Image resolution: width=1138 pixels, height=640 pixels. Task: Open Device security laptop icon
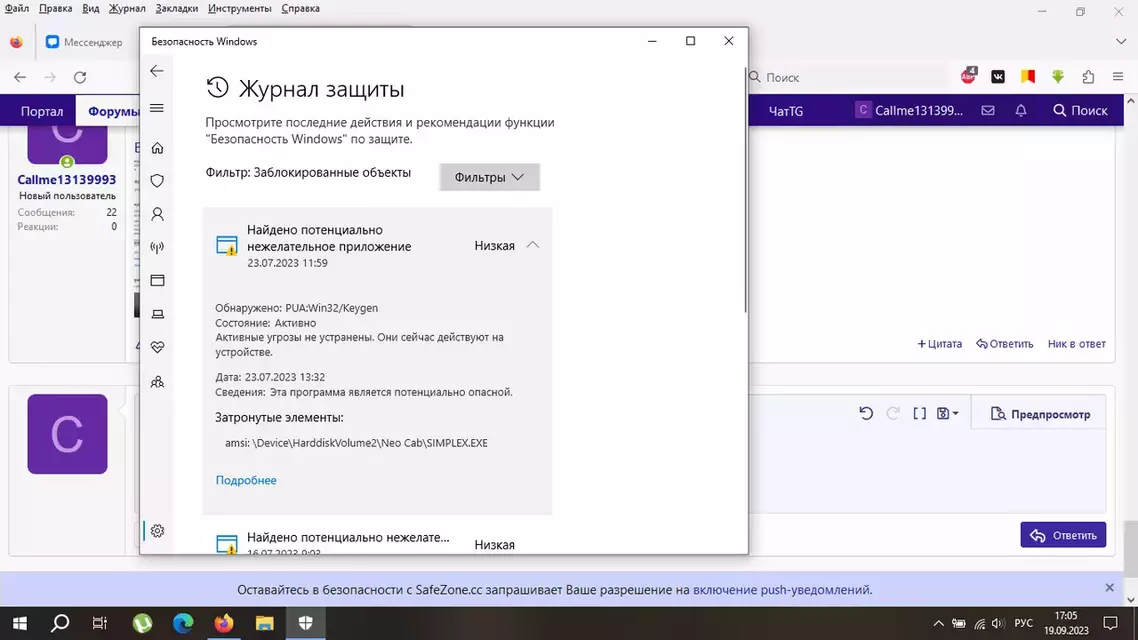tap(157, 314)
